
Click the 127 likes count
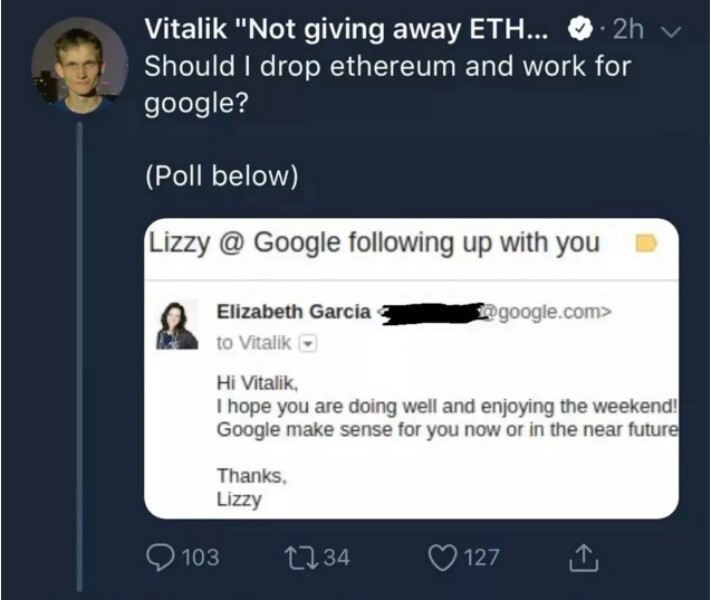pyautogui.click(x=482, y=556)
